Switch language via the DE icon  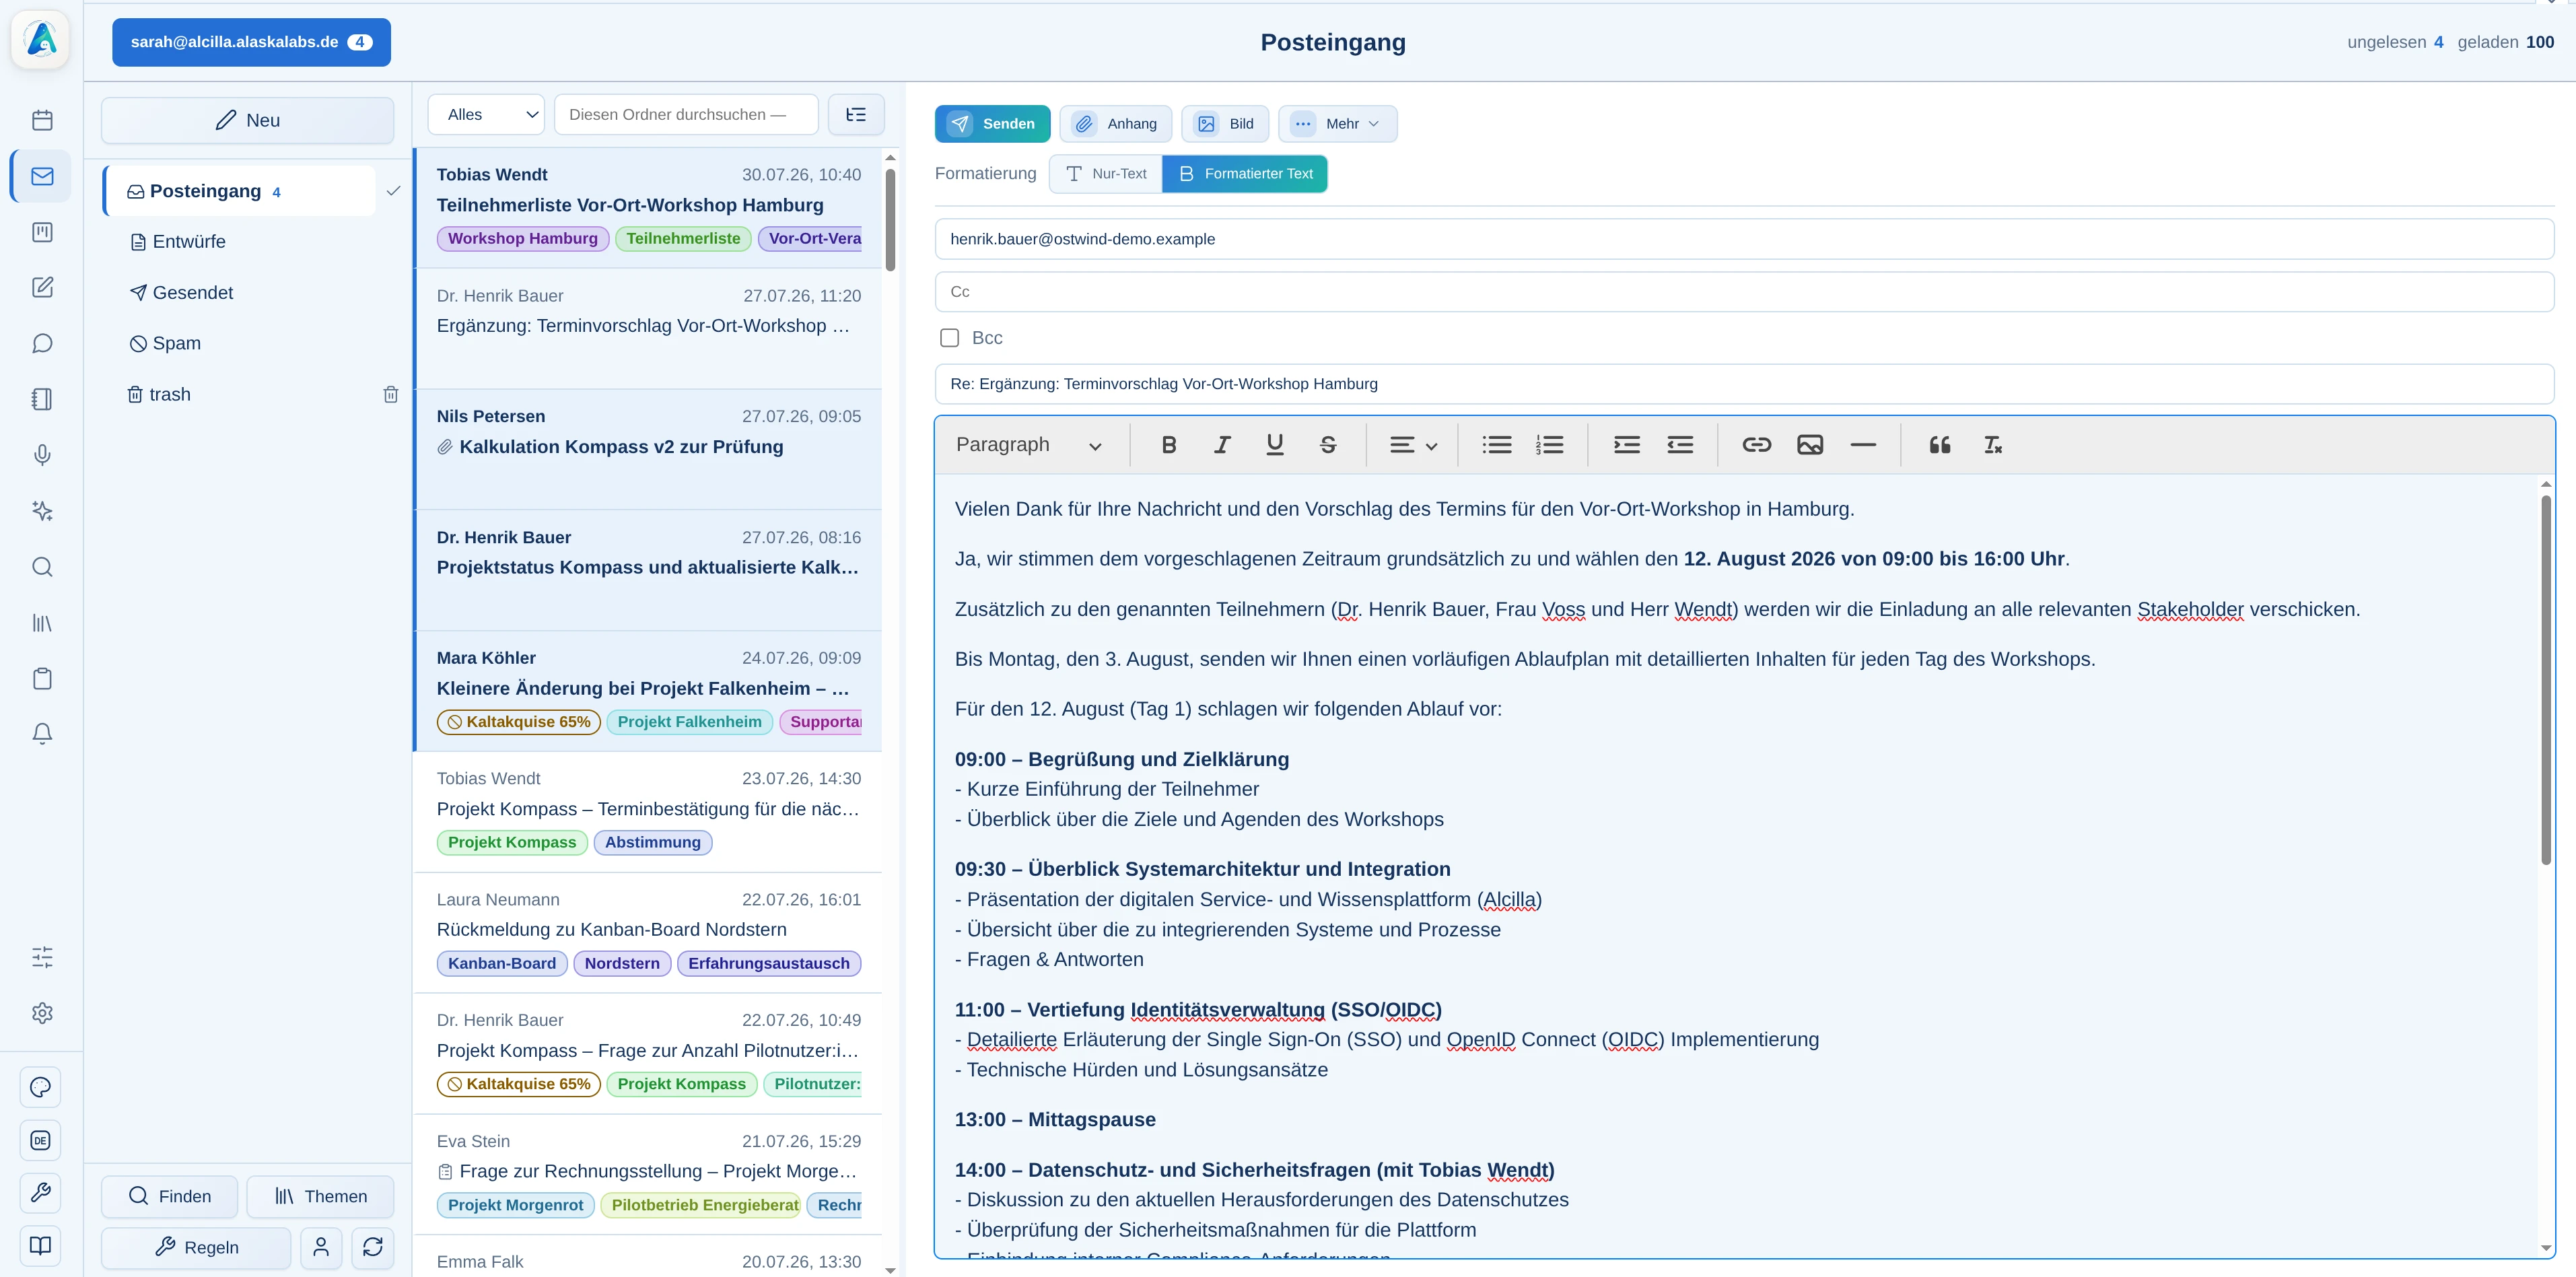[x=41, y=1140]
